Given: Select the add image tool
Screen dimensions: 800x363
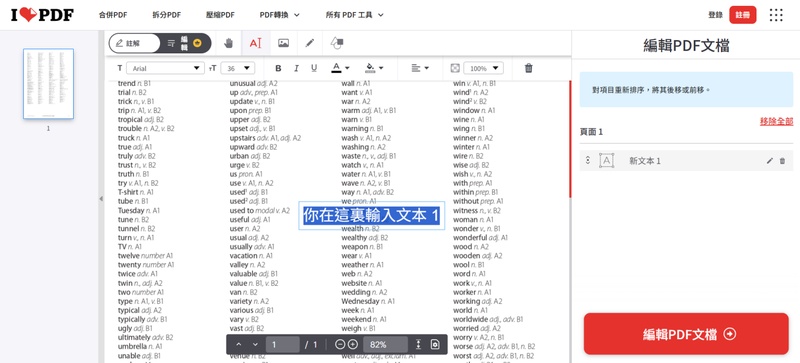Looking at the screenshot, I should pos(283,43).
